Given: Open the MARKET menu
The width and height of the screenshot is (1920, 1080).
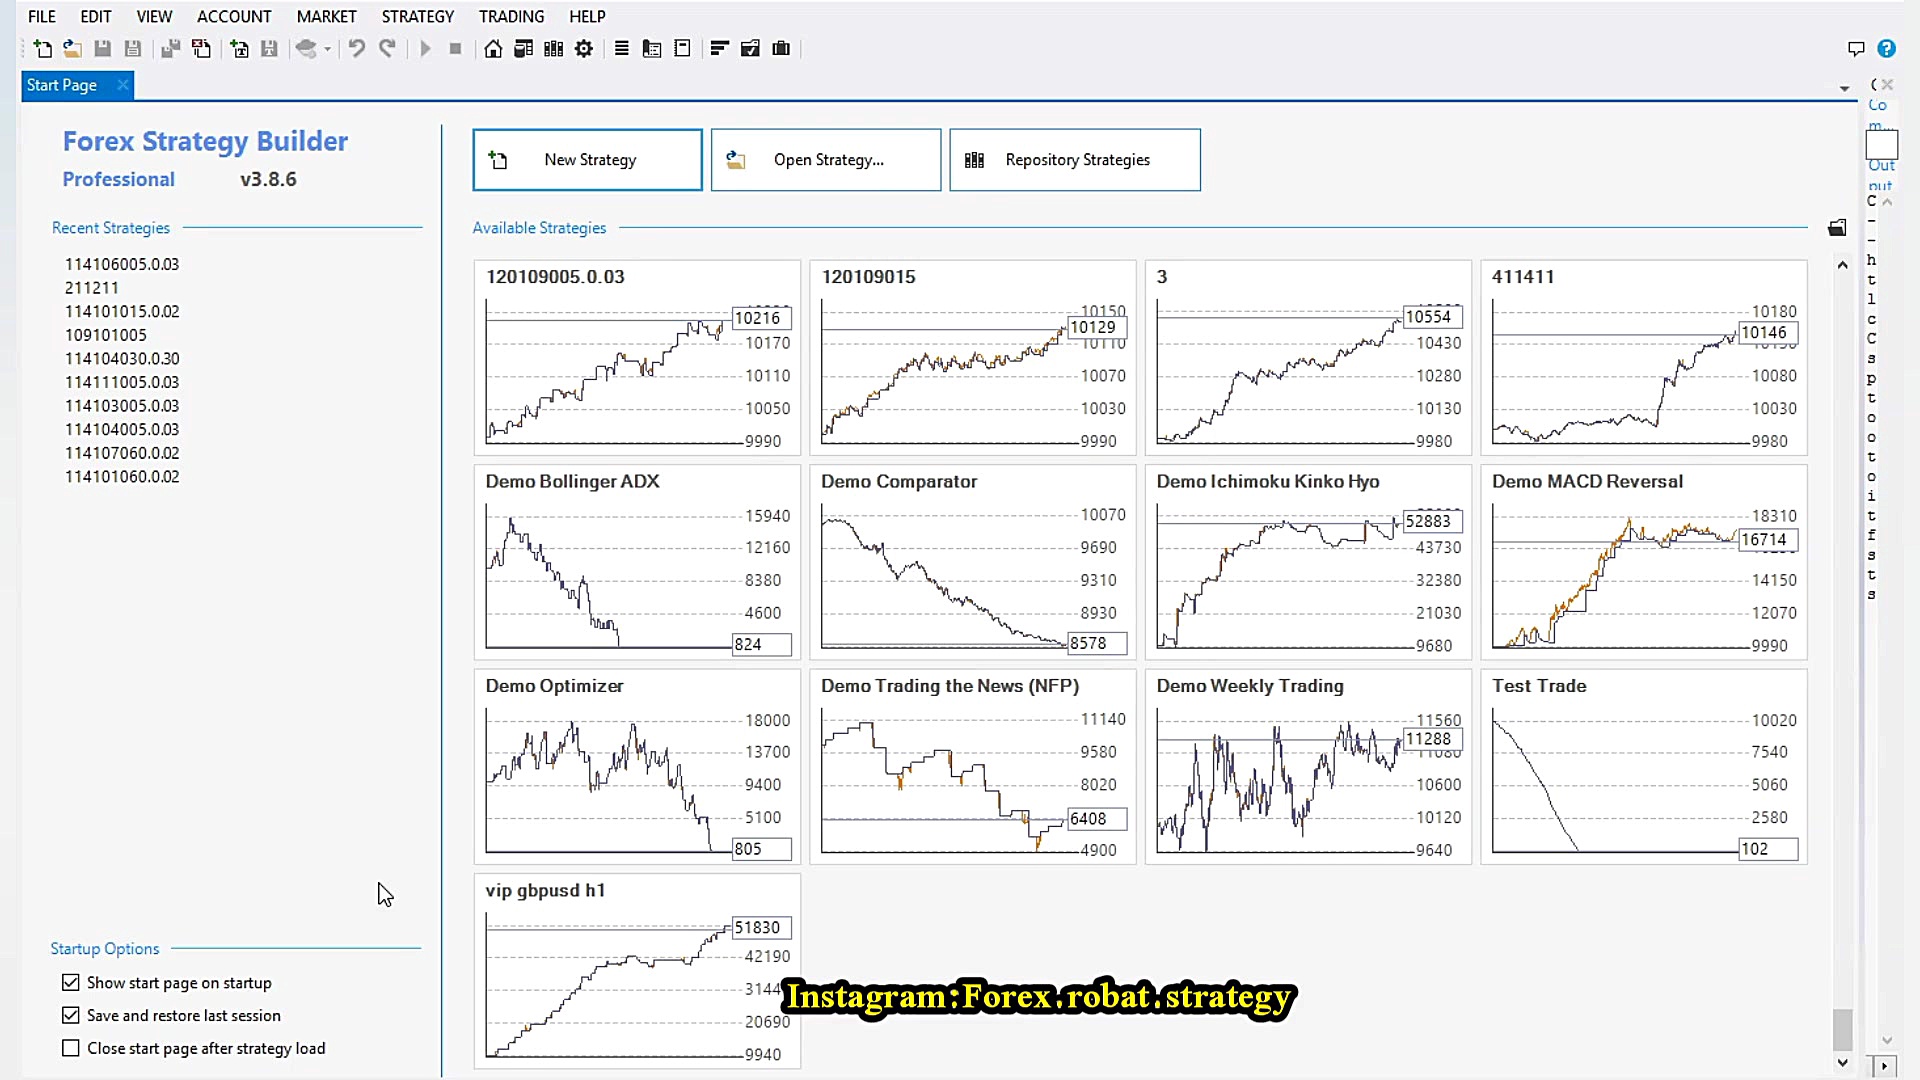Looking at the screenshot, I should tap(326, 16).
